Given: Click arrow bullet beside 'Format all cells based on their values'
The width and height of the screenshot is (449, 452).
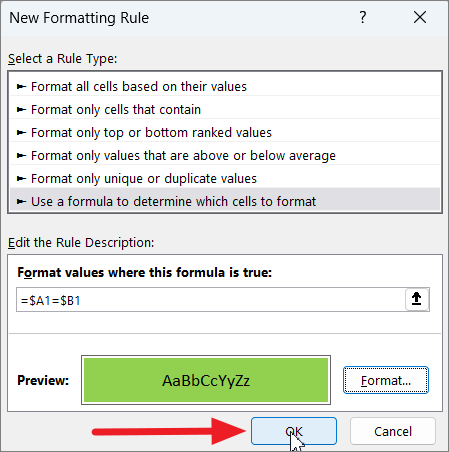Looking at the screenshot, I should click(x=21, y=87).
